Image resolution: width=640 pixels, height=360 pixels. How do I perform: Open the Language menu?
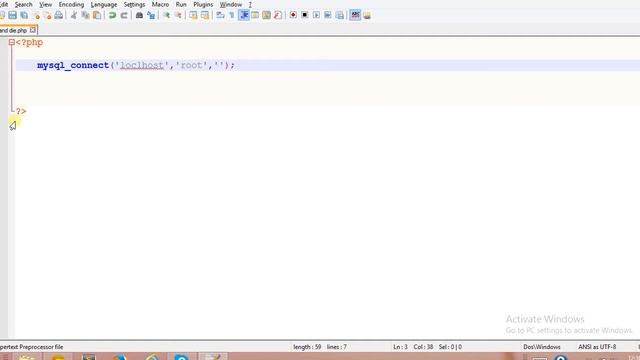pos(104,4)
